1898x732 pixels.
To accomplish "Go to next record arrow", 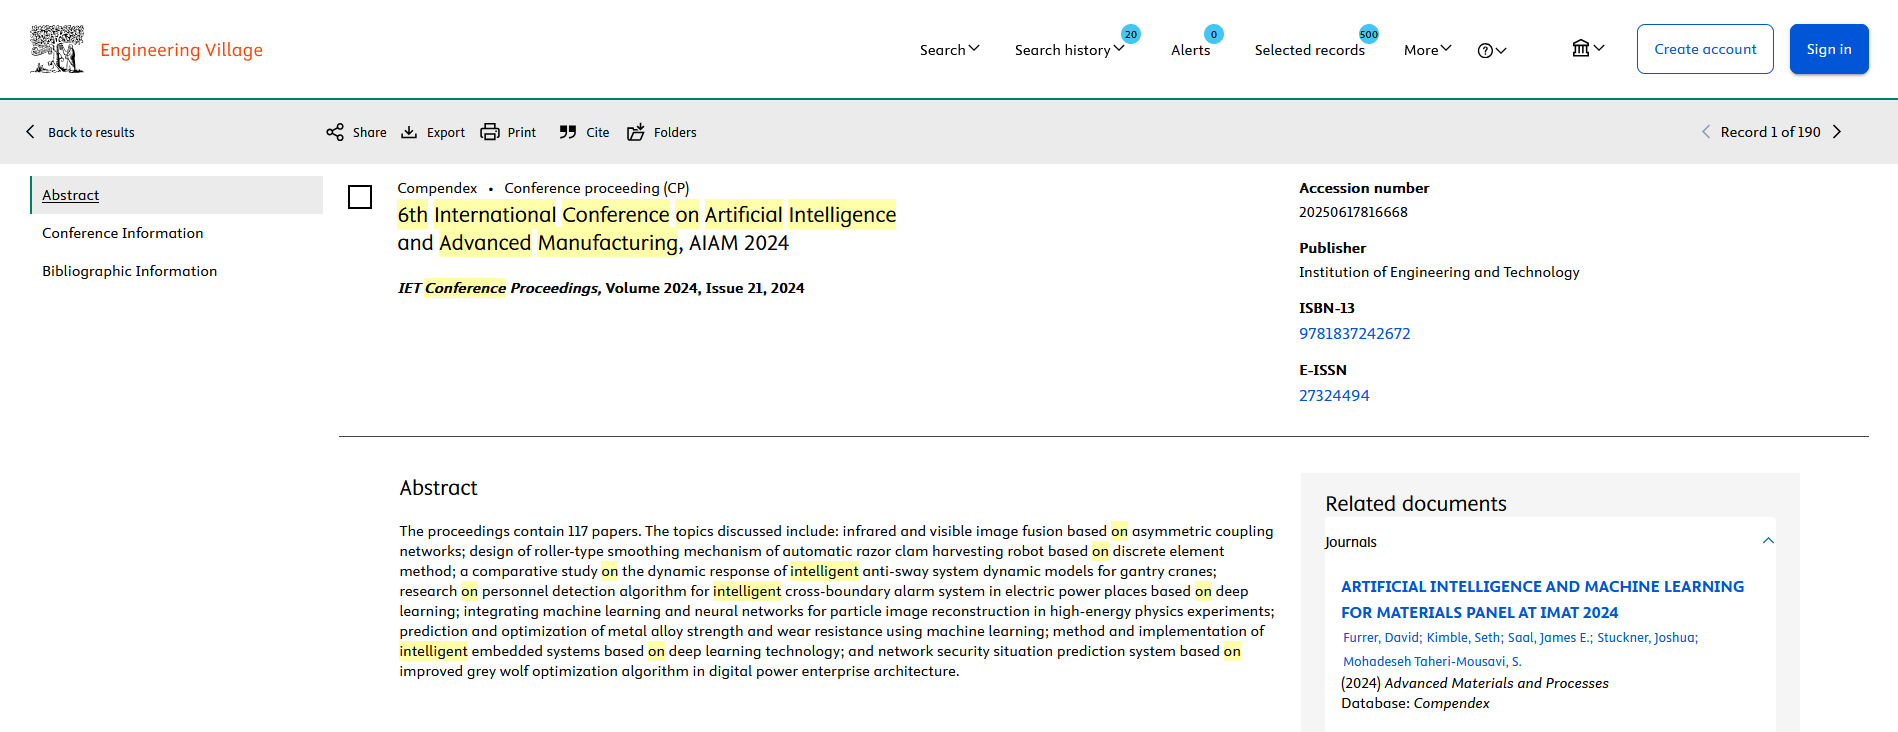I will [1837, 132].
